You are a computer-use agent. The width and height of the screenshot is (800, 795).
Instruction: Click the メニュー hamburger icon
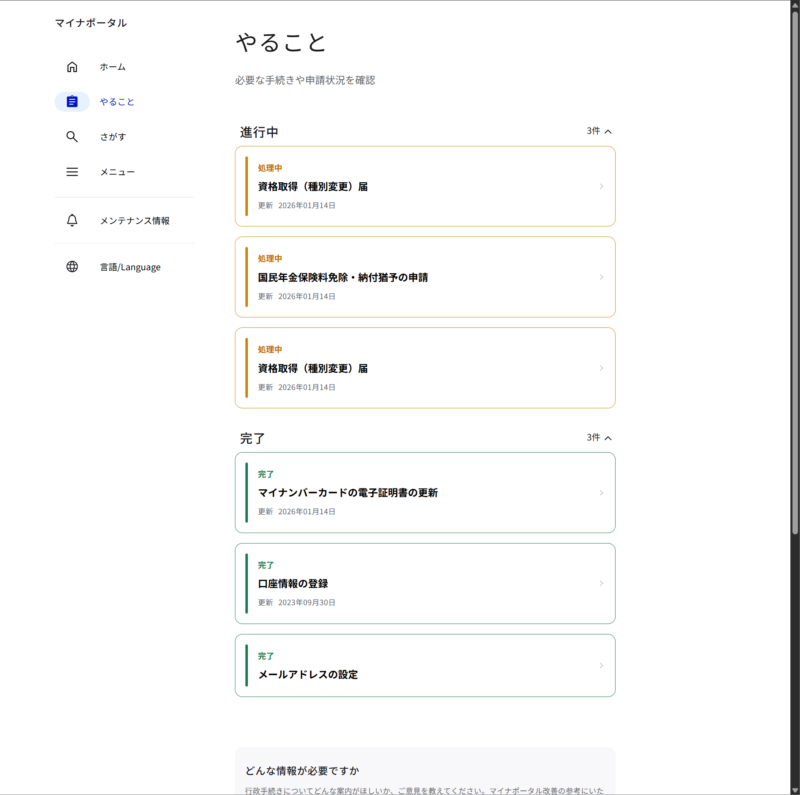coord(72,172)
